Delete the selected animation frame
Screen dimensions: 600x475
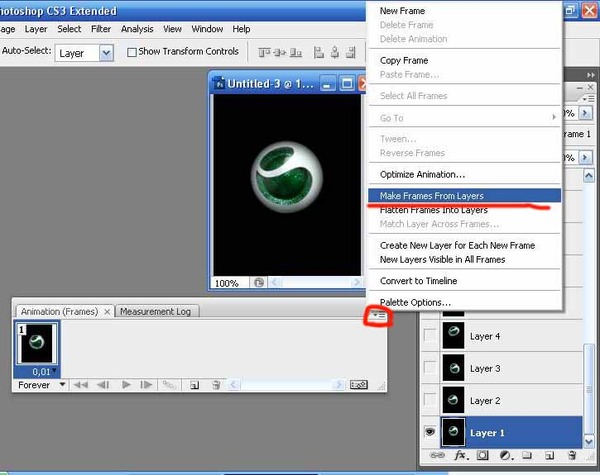tap(216, 385)
